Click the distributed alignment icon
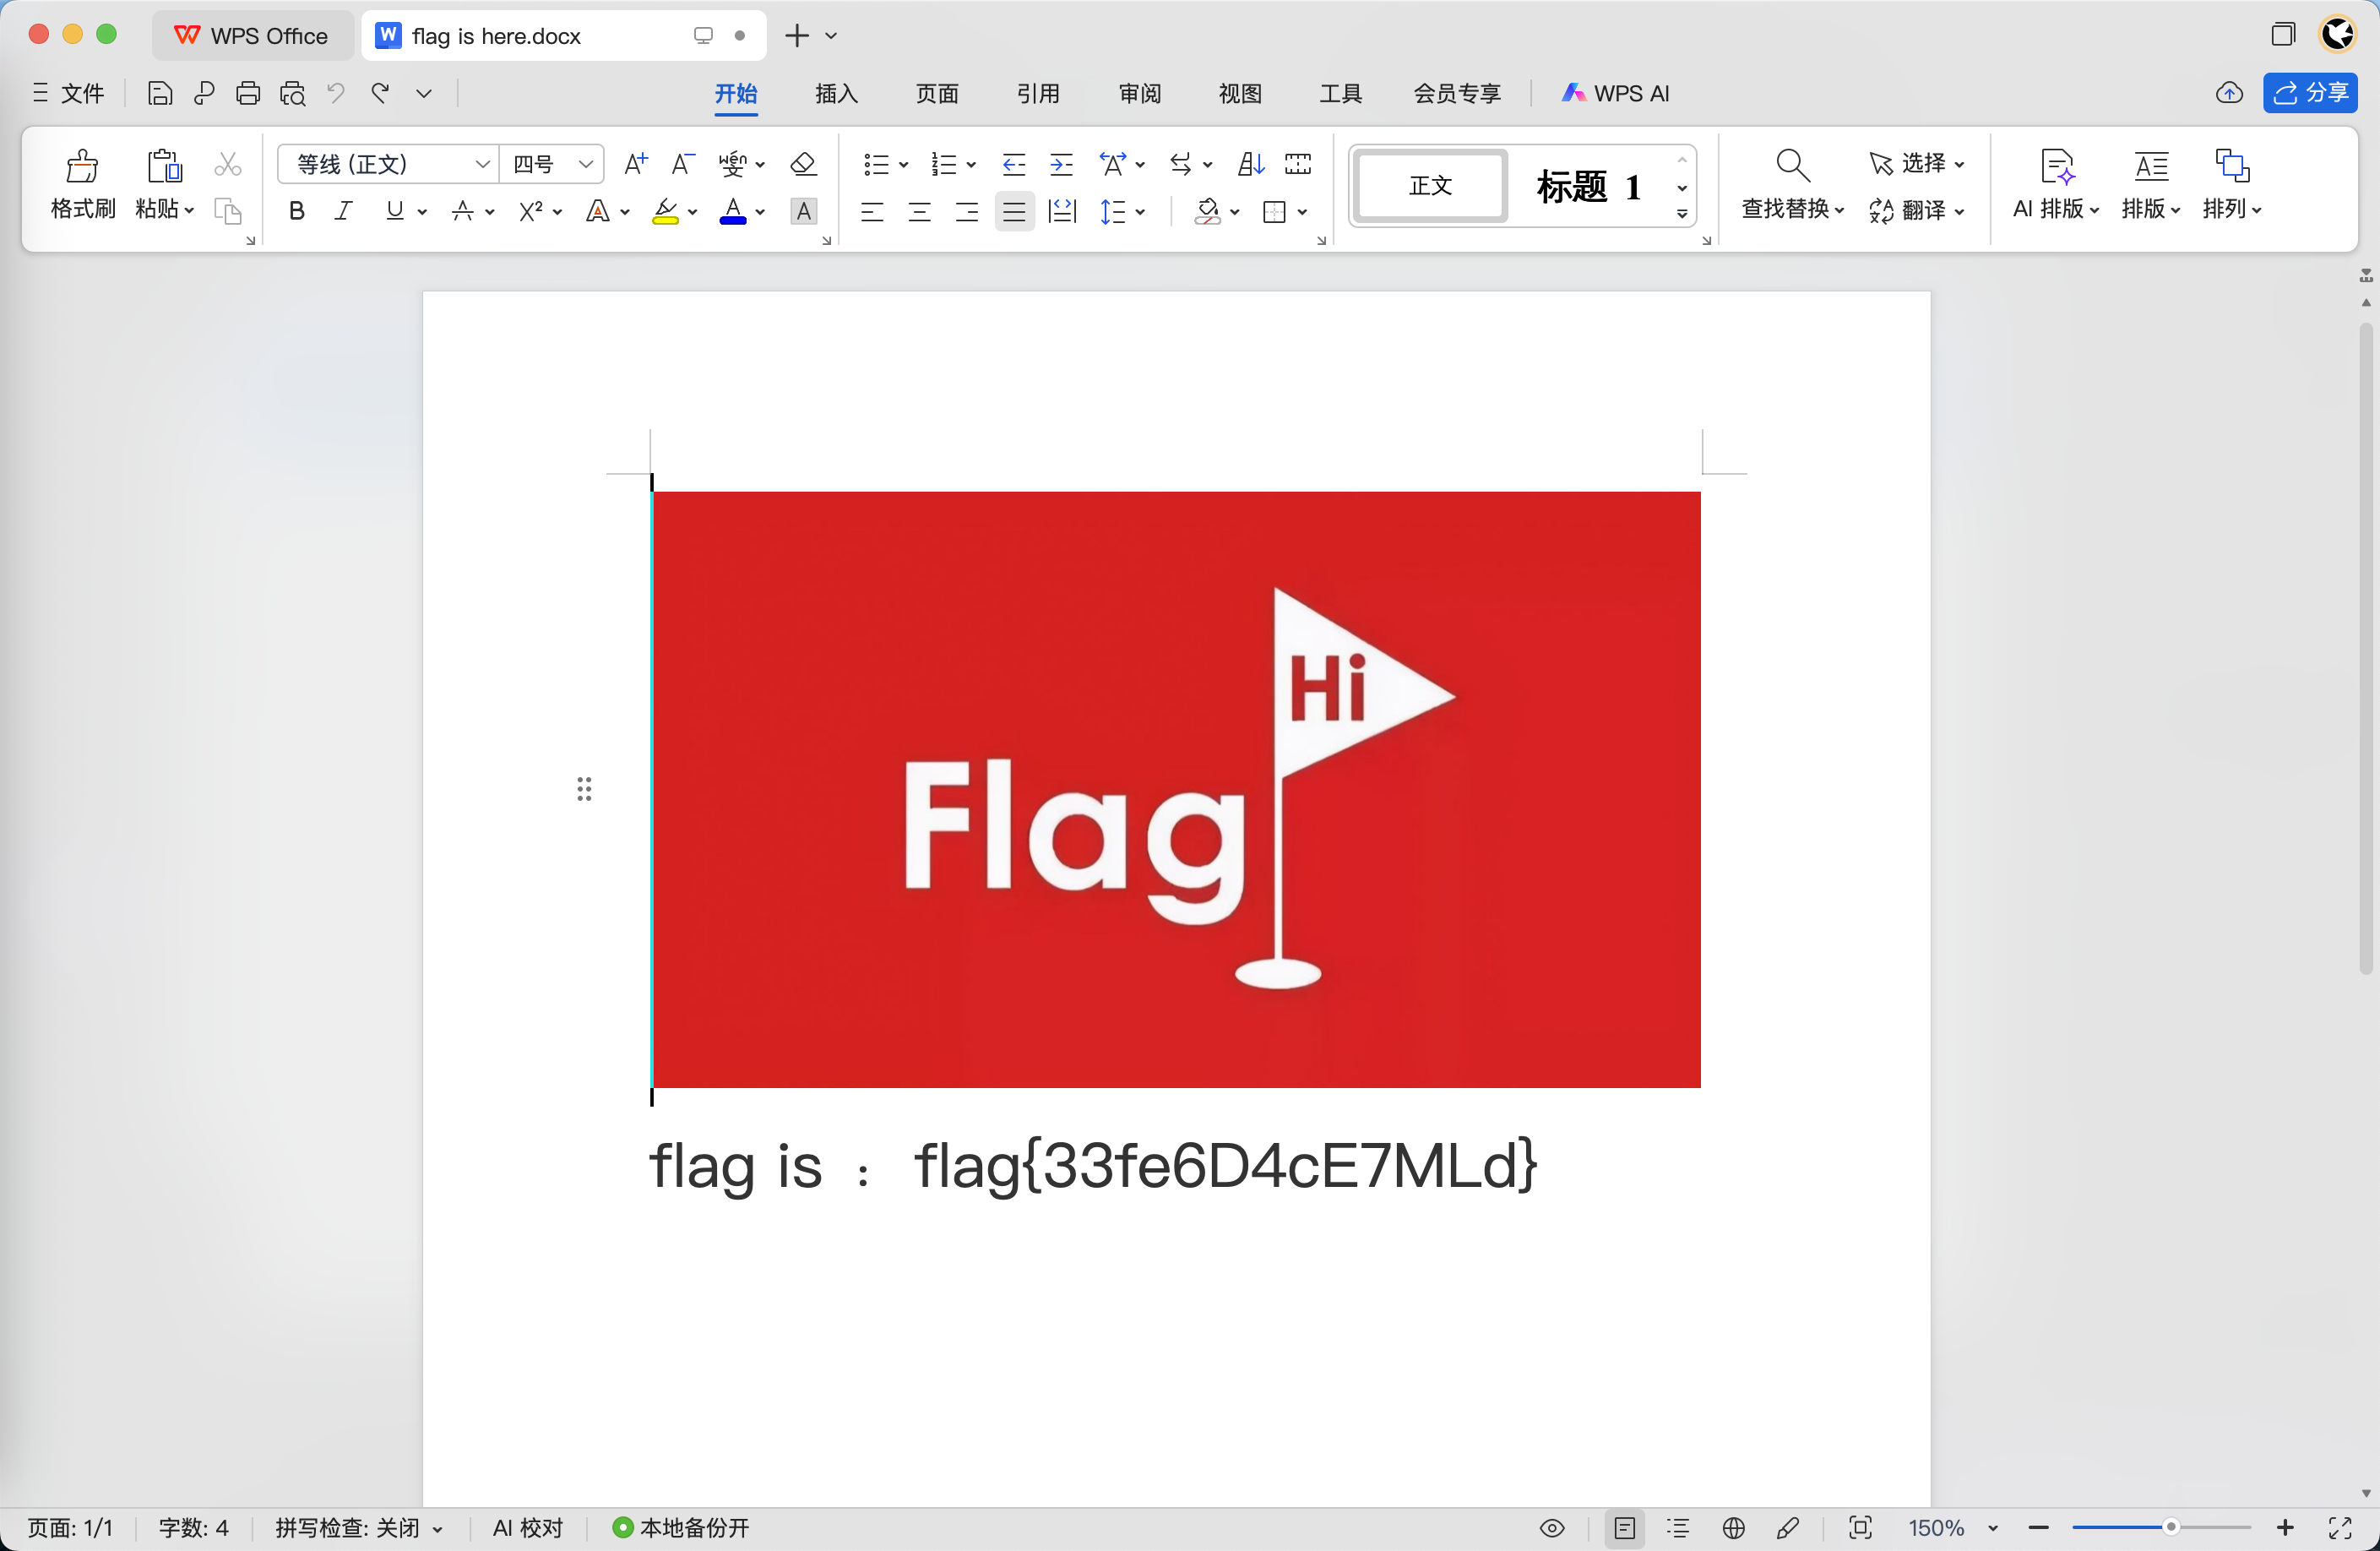 1061,211
